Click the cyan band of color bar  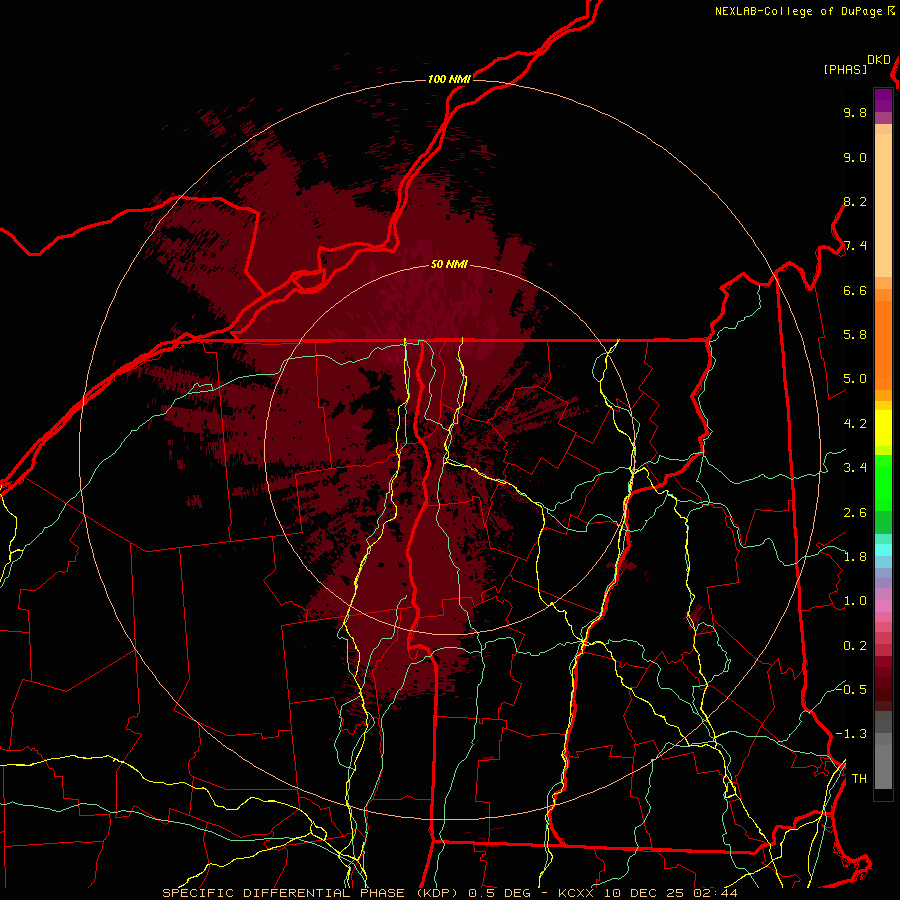pyautogui.click(x=883, y=550)
